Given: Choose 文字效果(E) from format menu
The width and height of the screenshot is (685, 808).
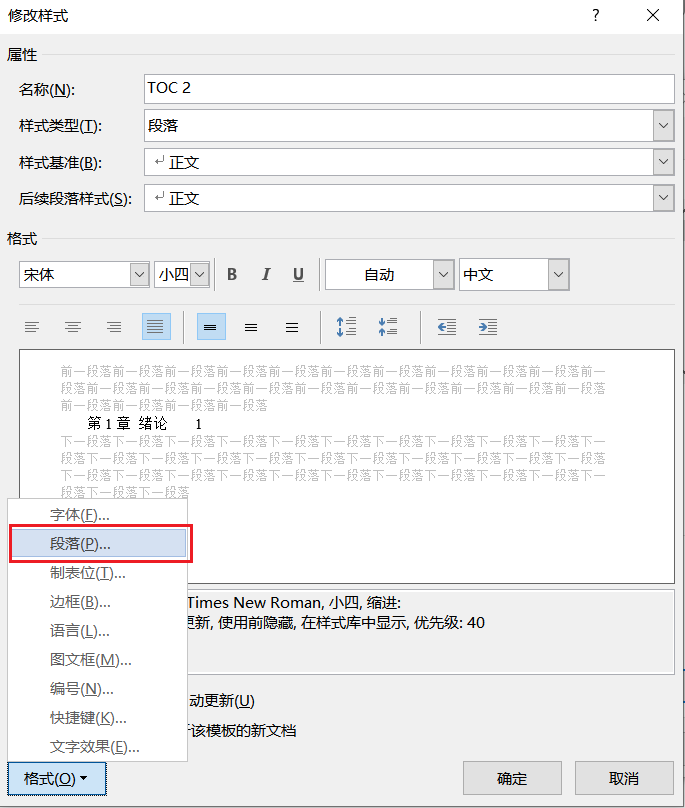Looking at the screenshot, I should coord(98,747).
